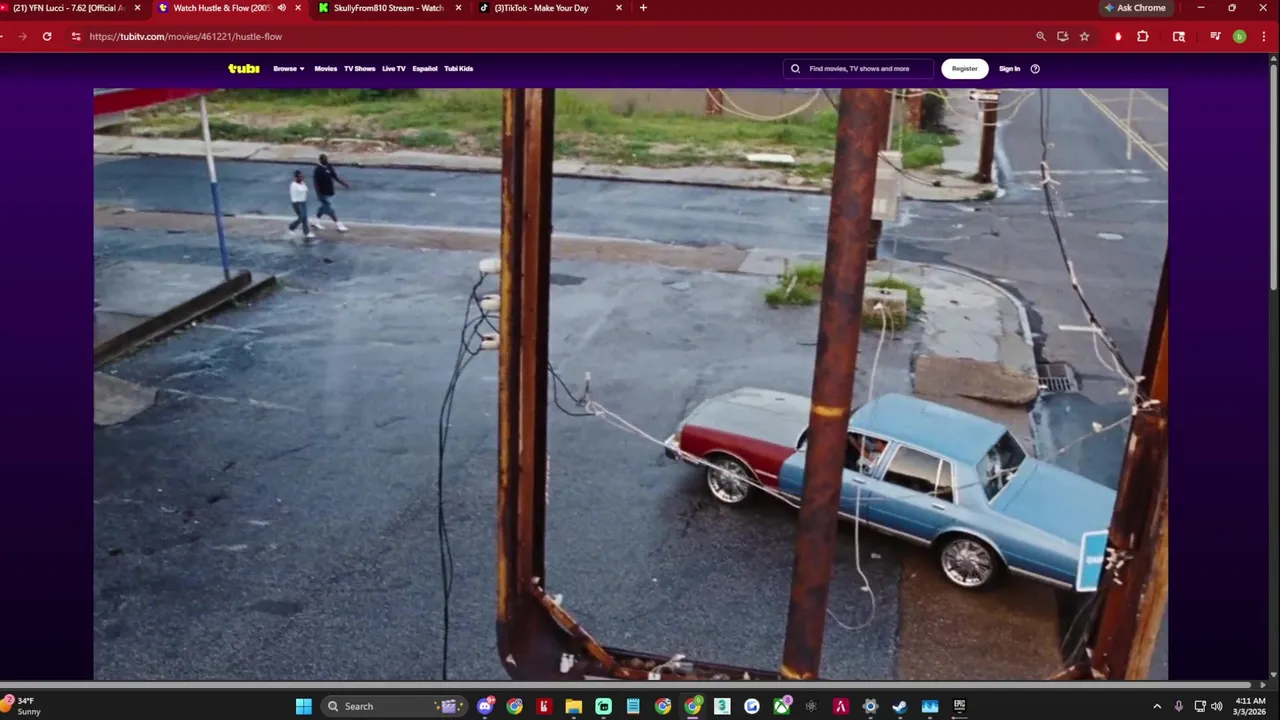Click the Windows taskbar Search box
The height and width of the screenshot is (720, 1280).
[x=393, y=706]
